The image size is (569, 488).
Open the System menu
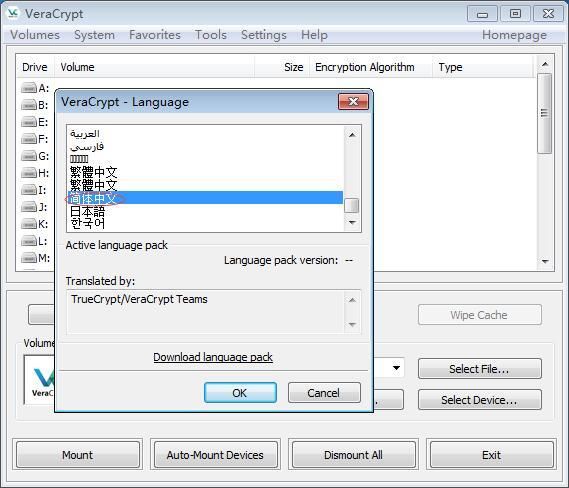[x=94, y=35]
